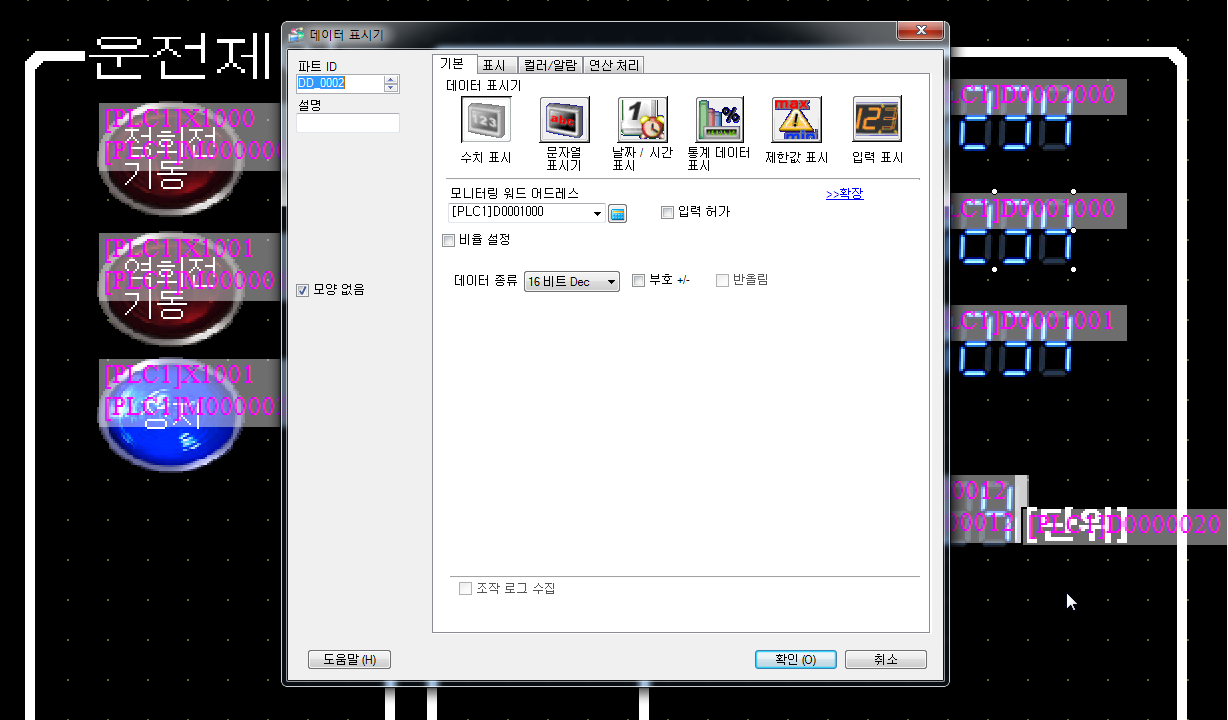
Task: Click the dialog title bar app icon
Action: click(296, 35)
